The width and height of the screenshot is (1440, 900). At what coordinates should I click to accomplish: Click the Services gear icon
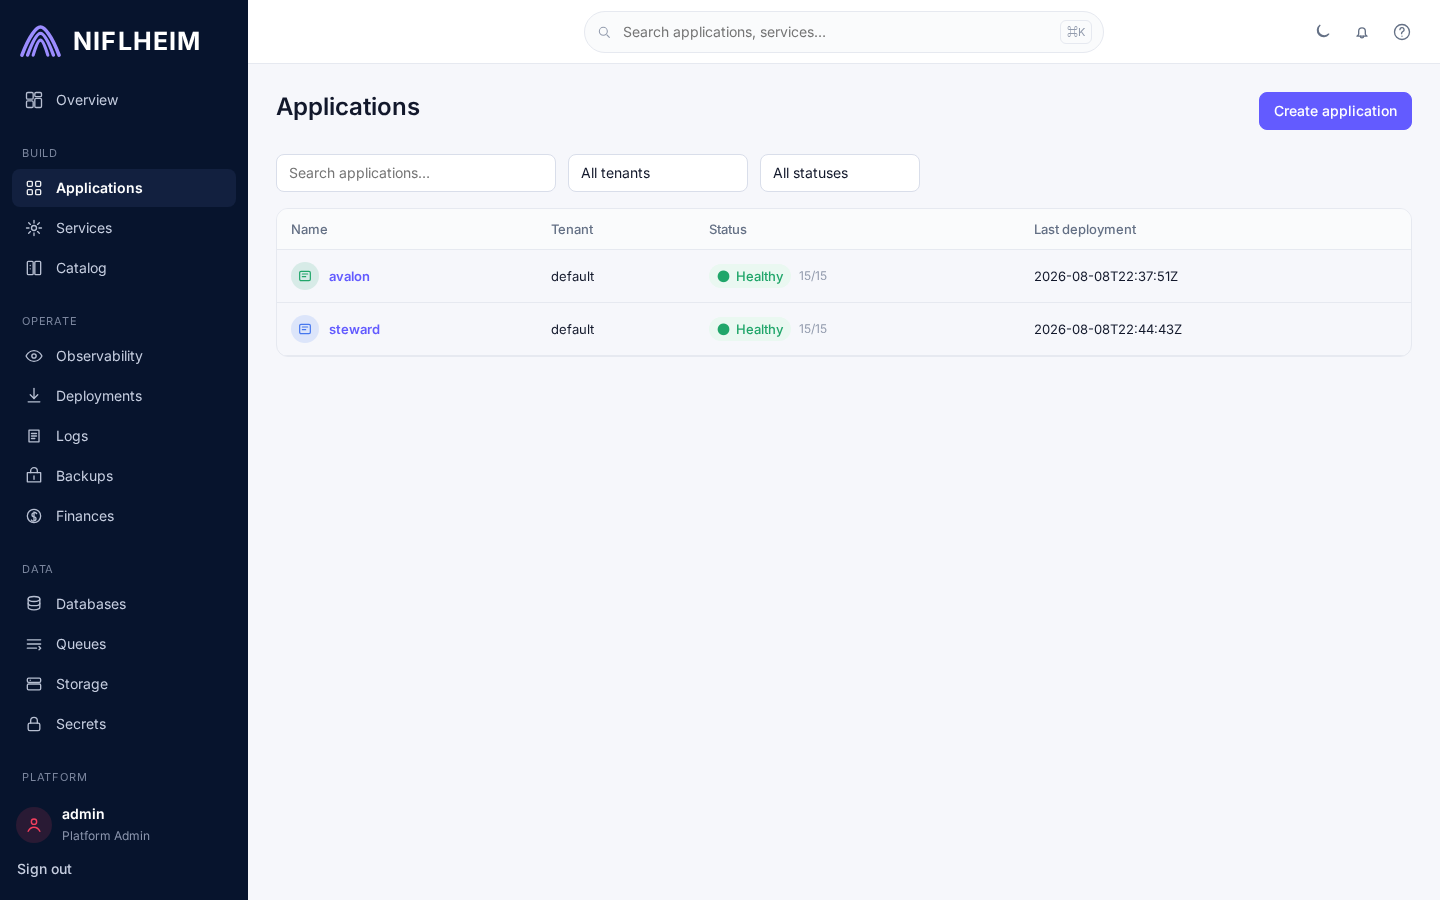(34, 228)
